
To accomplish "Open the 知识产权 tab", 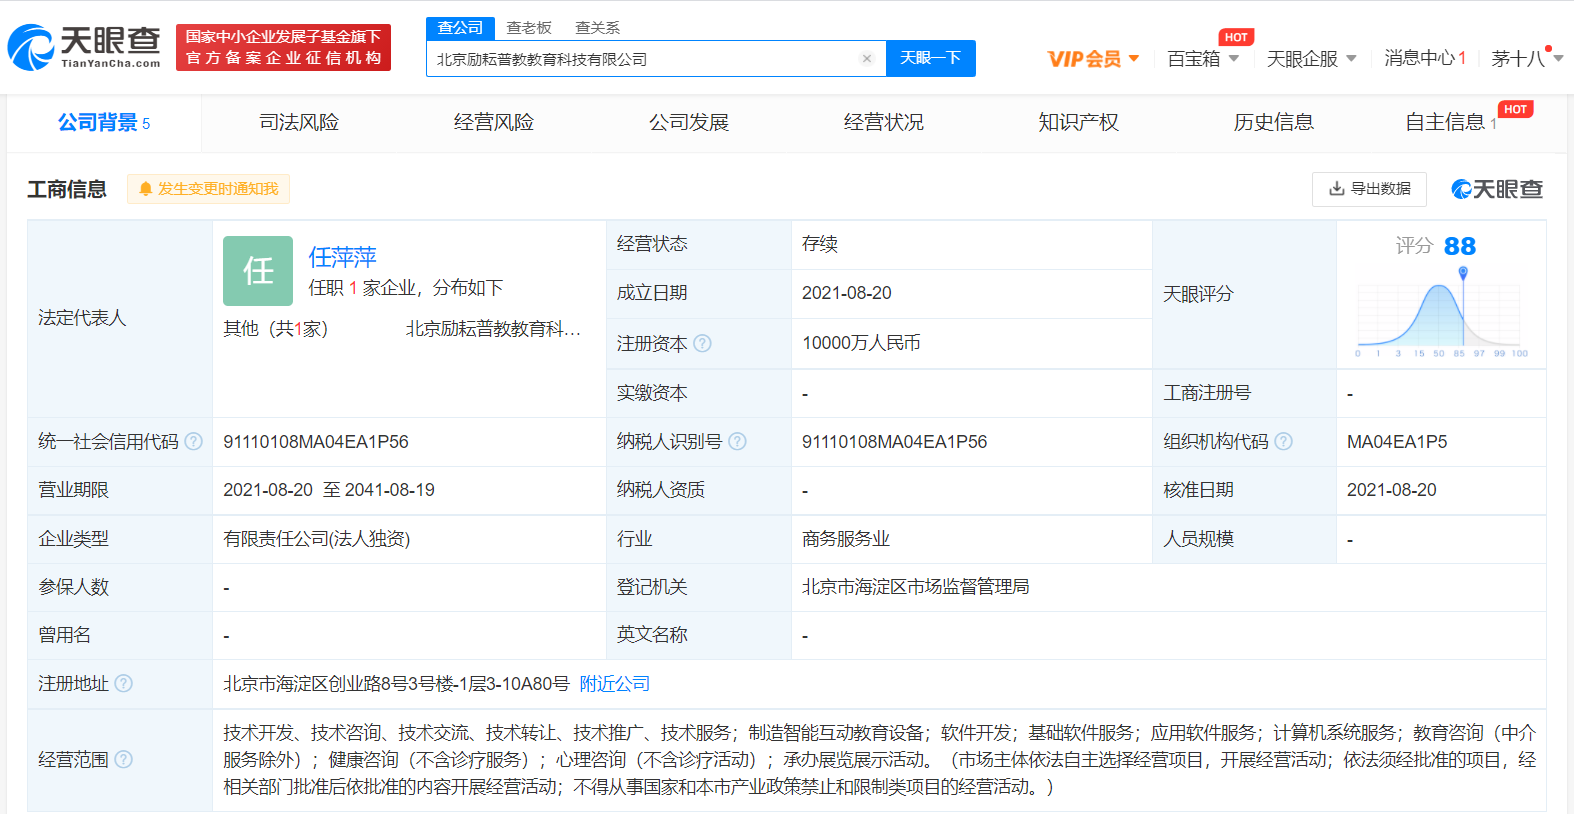I will coord(1078,123).
